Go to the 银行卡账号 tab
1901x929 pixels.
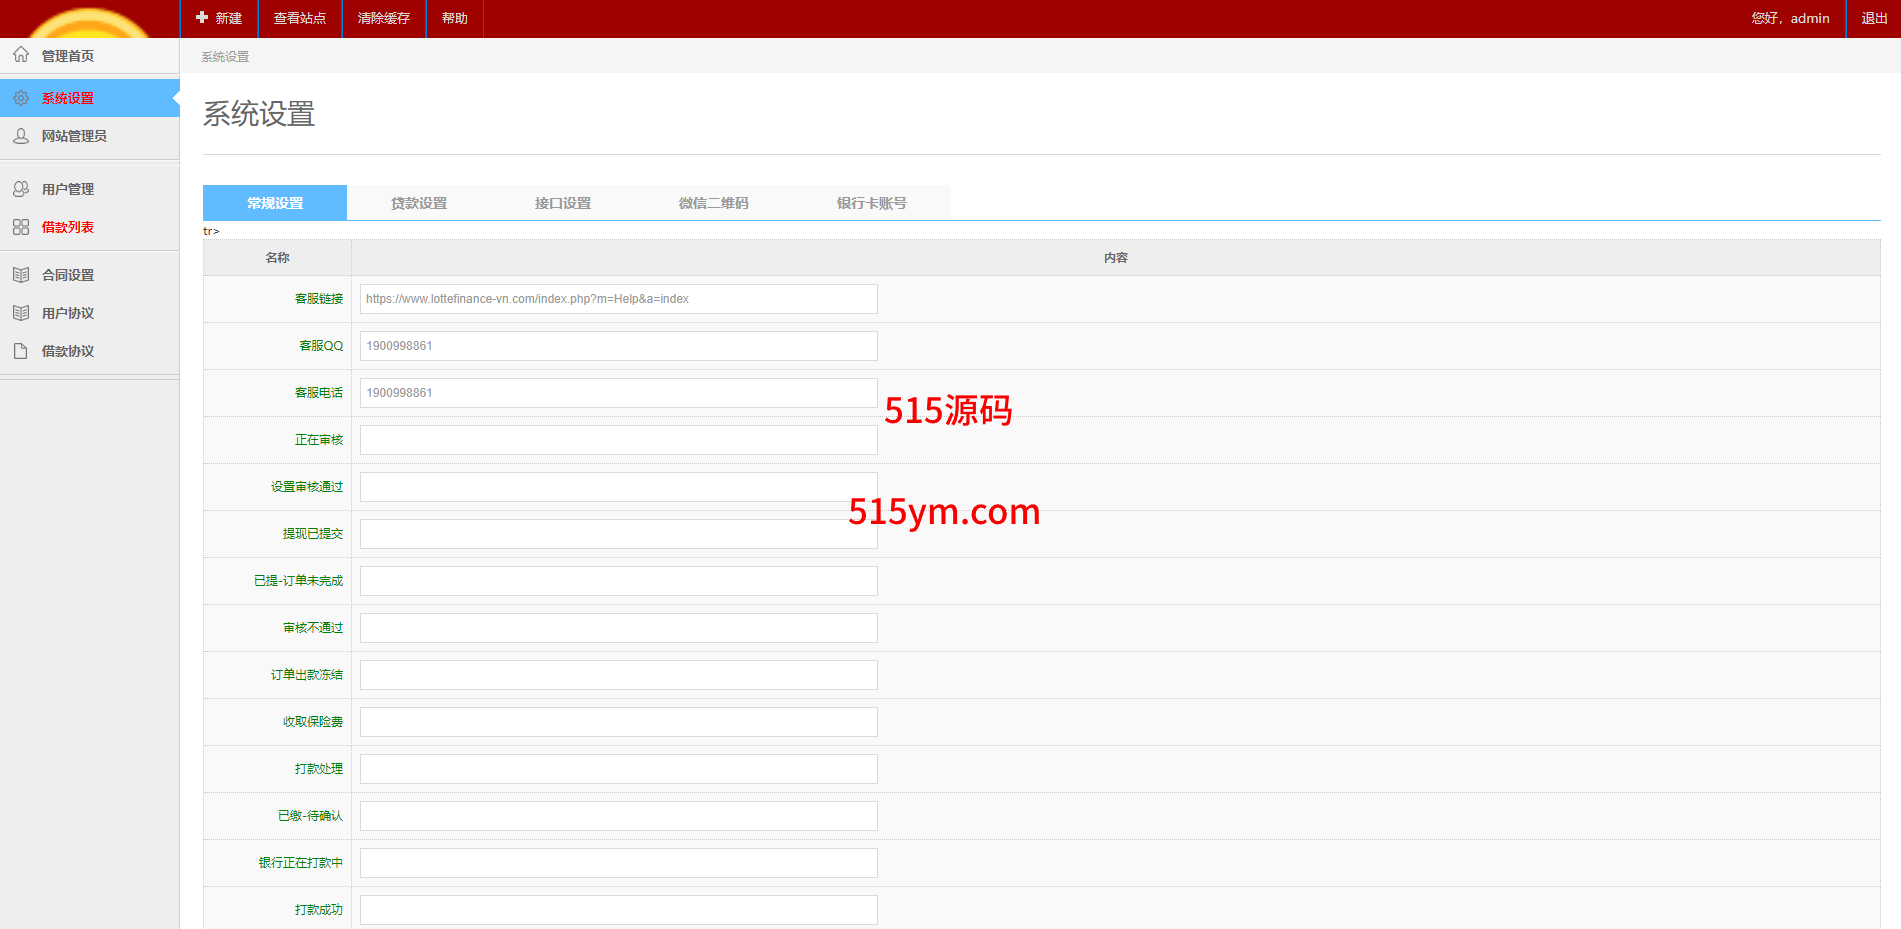pos(871,203)
